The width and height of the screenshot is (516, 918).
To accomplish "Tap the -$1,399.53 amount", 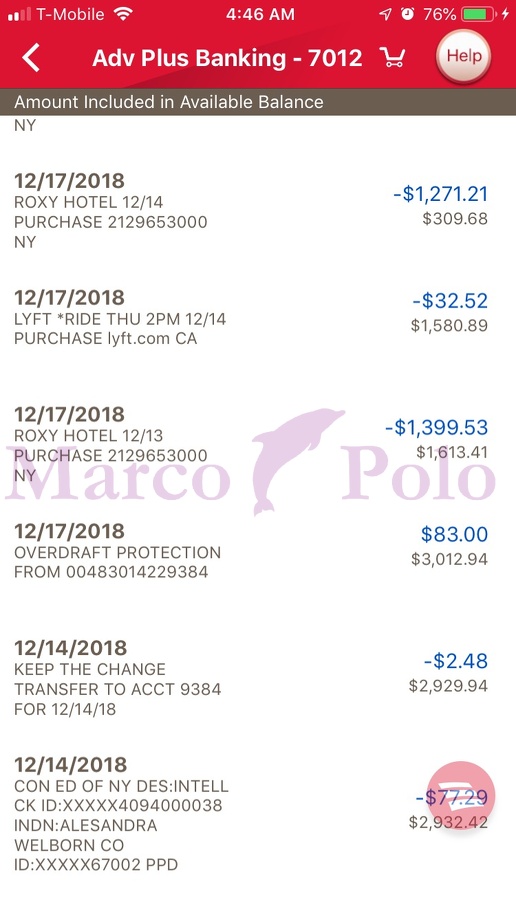I will [x=436, y=427].
